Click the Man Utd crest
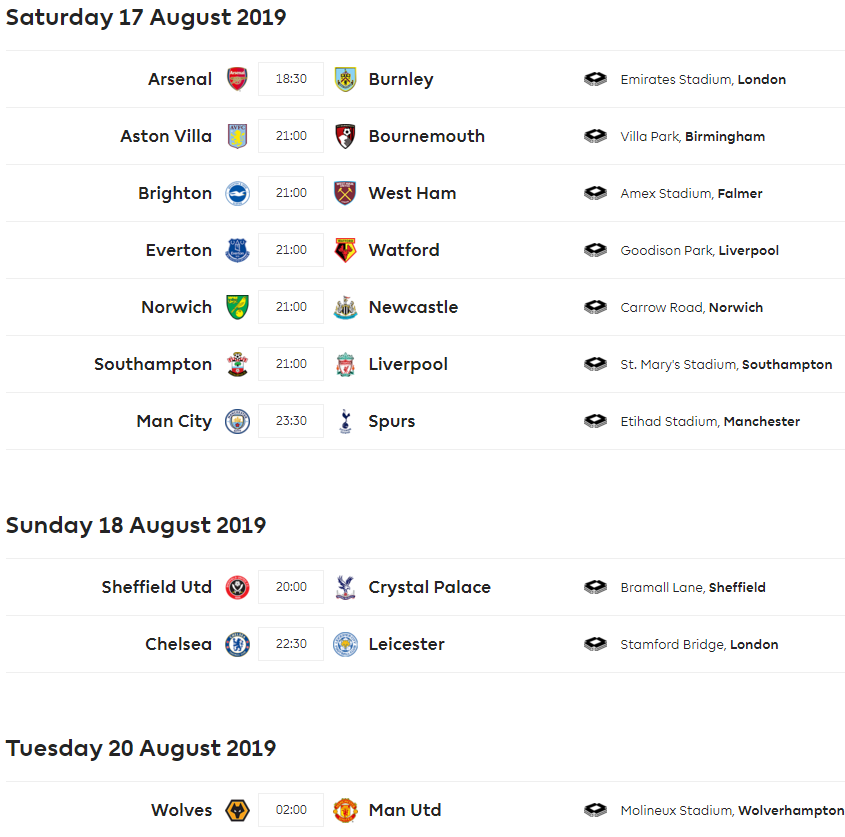This screenshot has width=845, height=837. click(x=345, y=810)
